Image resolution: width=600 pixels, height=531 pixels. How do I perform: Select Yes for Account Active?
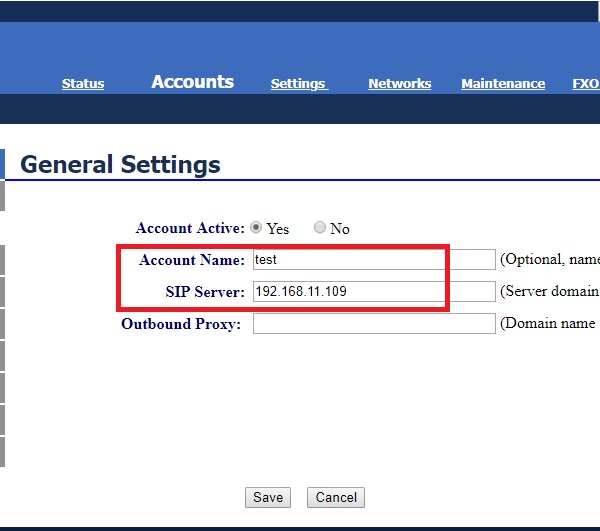click(256, 227)
